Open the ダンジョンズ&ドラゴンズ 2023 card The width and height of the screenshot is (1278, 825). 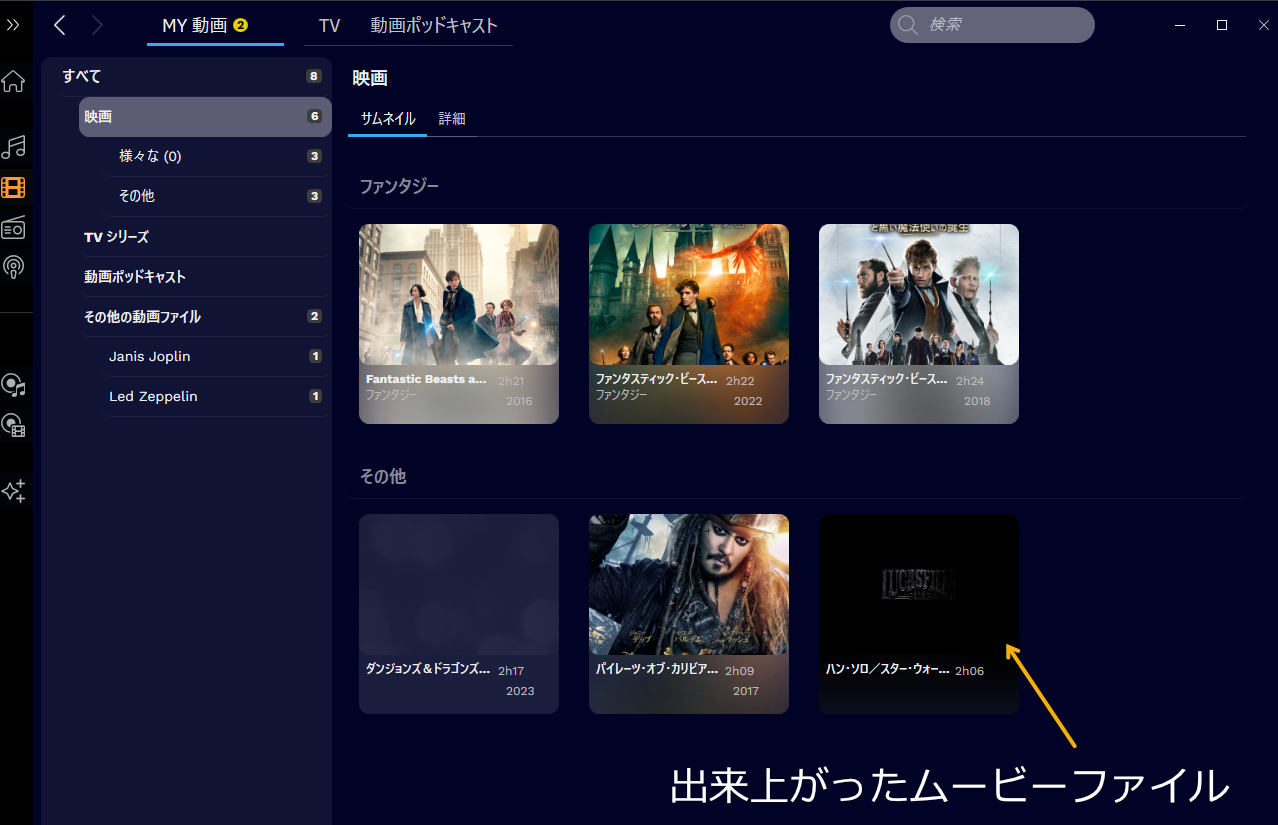[x=459, y=614]
